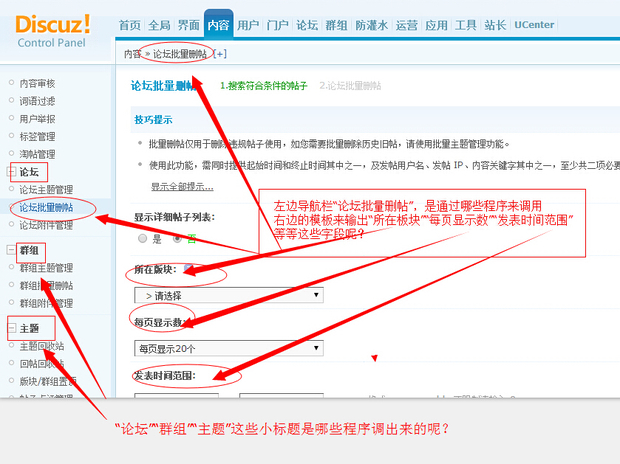Open the 工具 tab
This screenshot has height=464, width=620.
pos(465,25)
